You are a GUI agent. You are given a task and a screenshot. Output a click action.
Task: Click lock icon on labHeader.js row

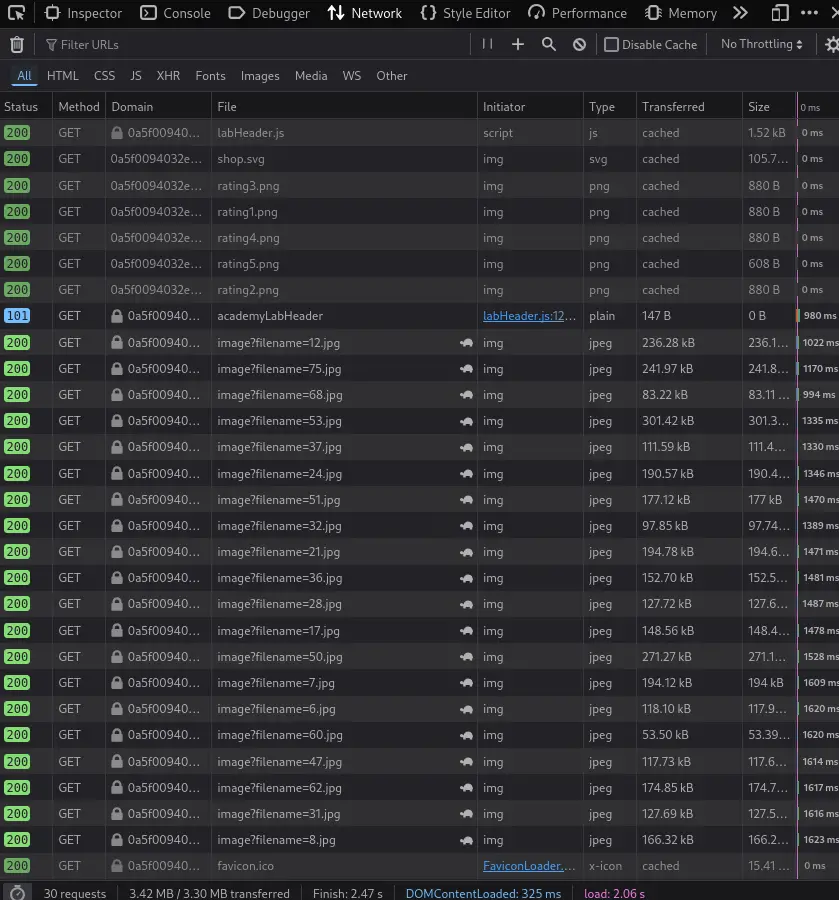pyautogui.click(x=117, y=133)
